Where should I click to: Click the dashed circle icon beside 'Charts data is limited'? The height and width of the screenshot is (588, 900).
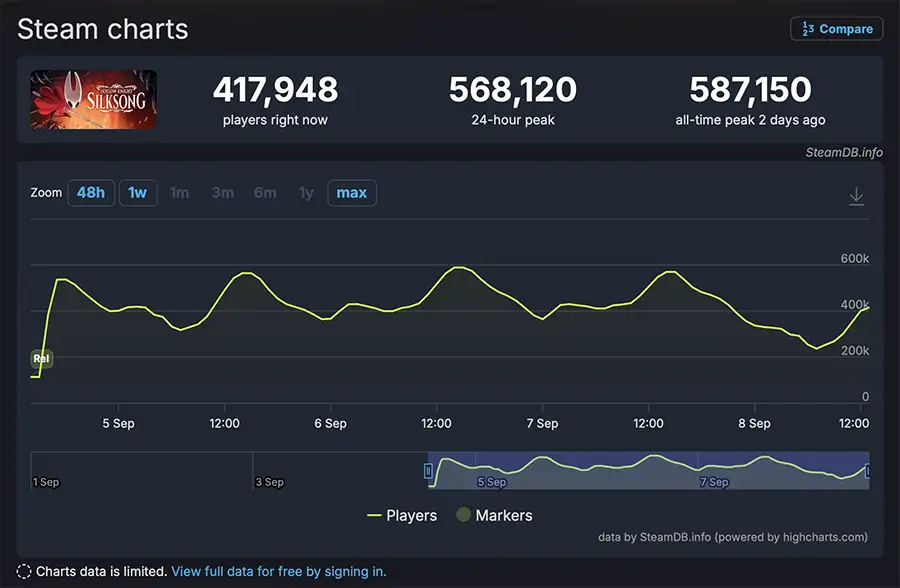pos(24,572)
